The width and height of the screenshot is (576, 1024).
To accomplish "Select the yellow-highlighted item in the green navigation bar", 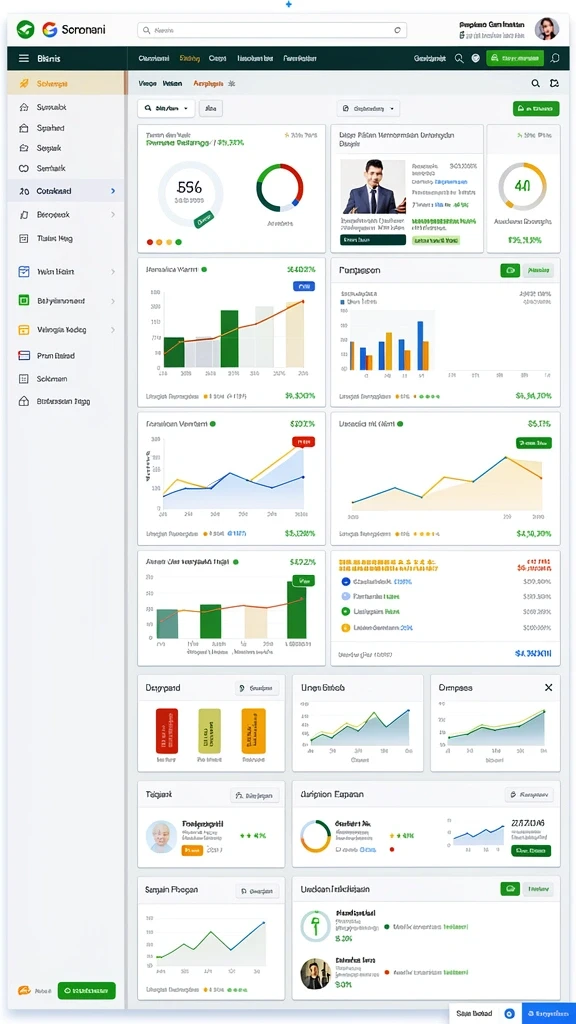I will (x=190, y=59).
